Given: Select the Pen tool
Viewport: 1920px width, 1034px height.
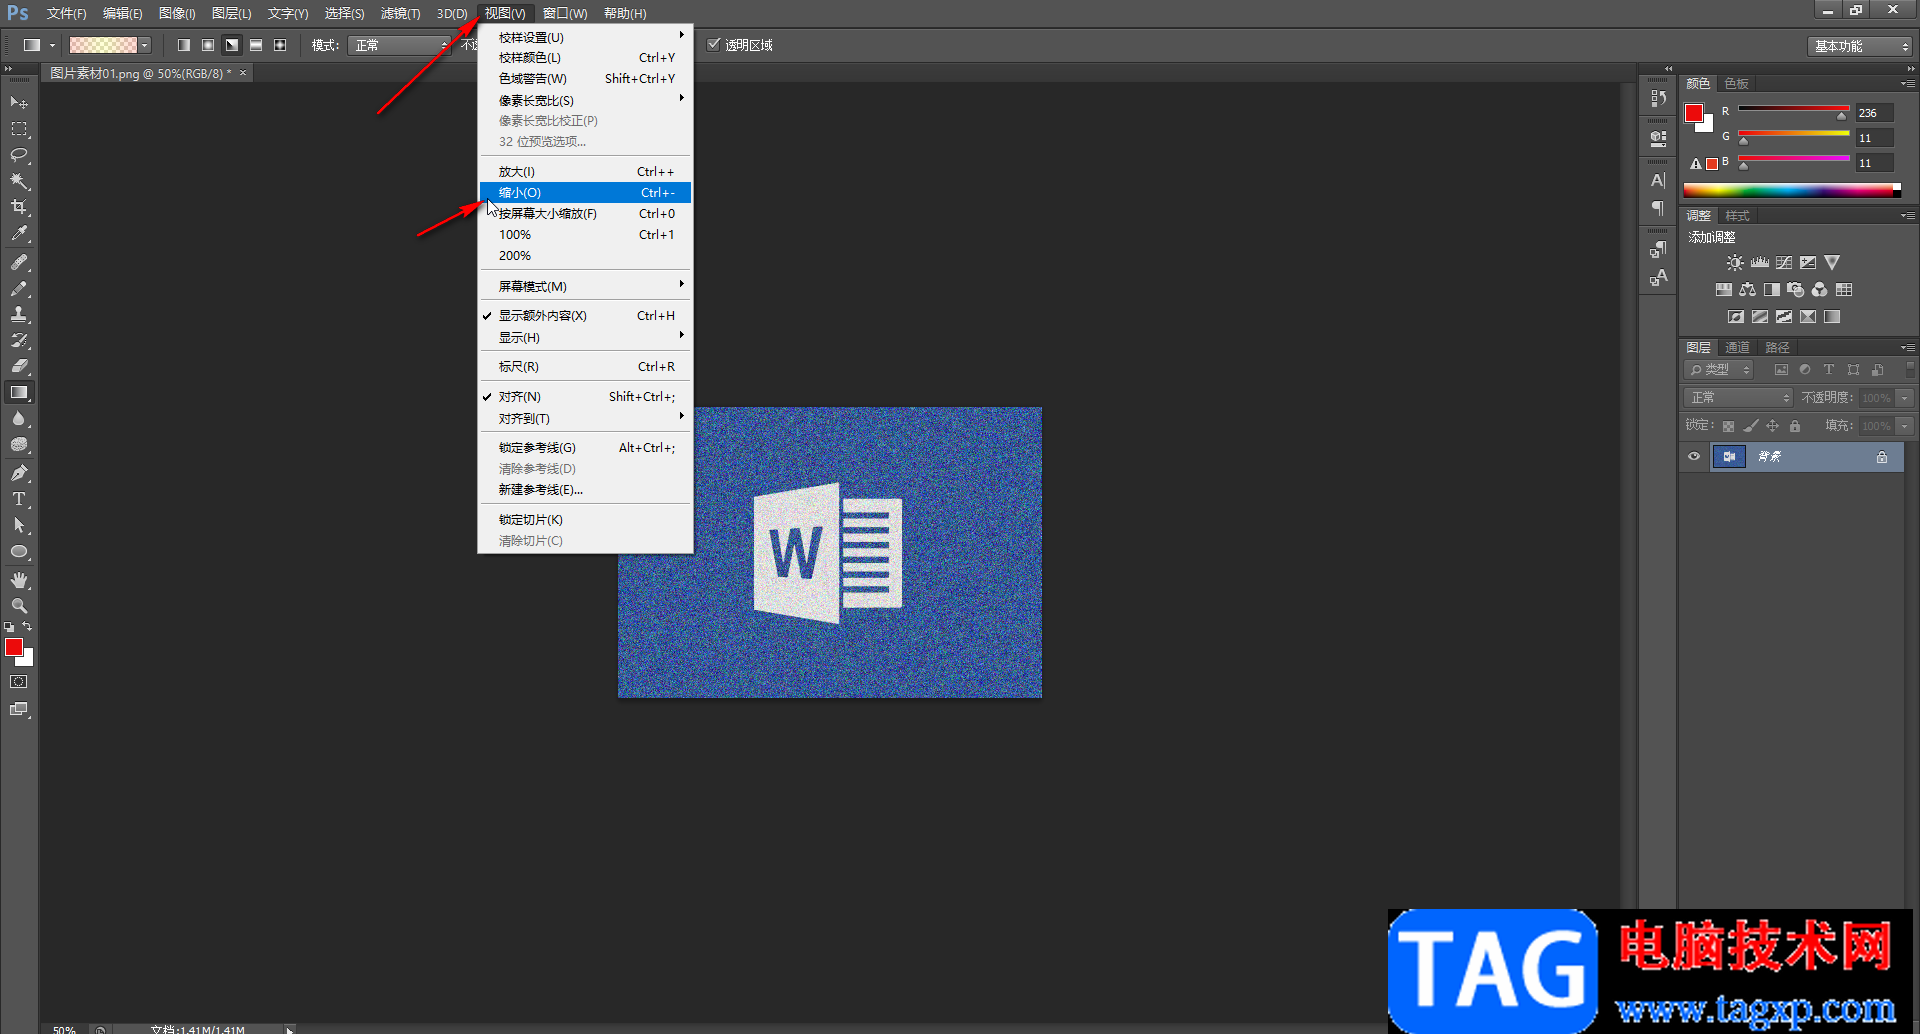Looking at the screenshot, I should [19, 473].
